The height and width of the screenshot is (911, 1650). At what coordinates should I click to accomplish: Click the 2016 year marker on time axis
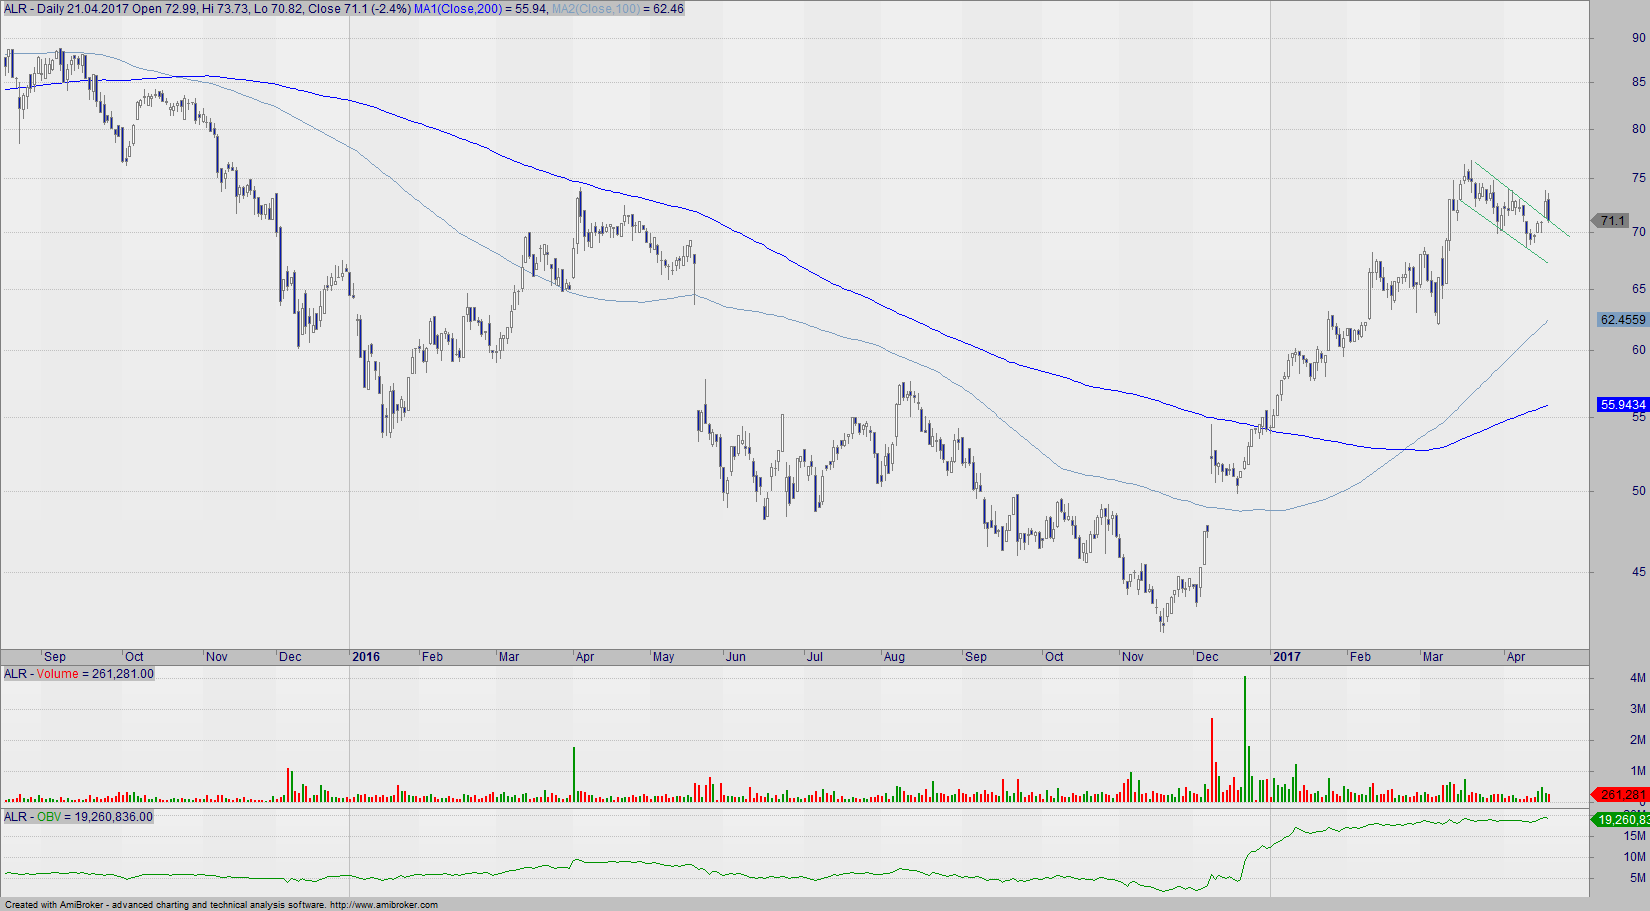[366, 657]
